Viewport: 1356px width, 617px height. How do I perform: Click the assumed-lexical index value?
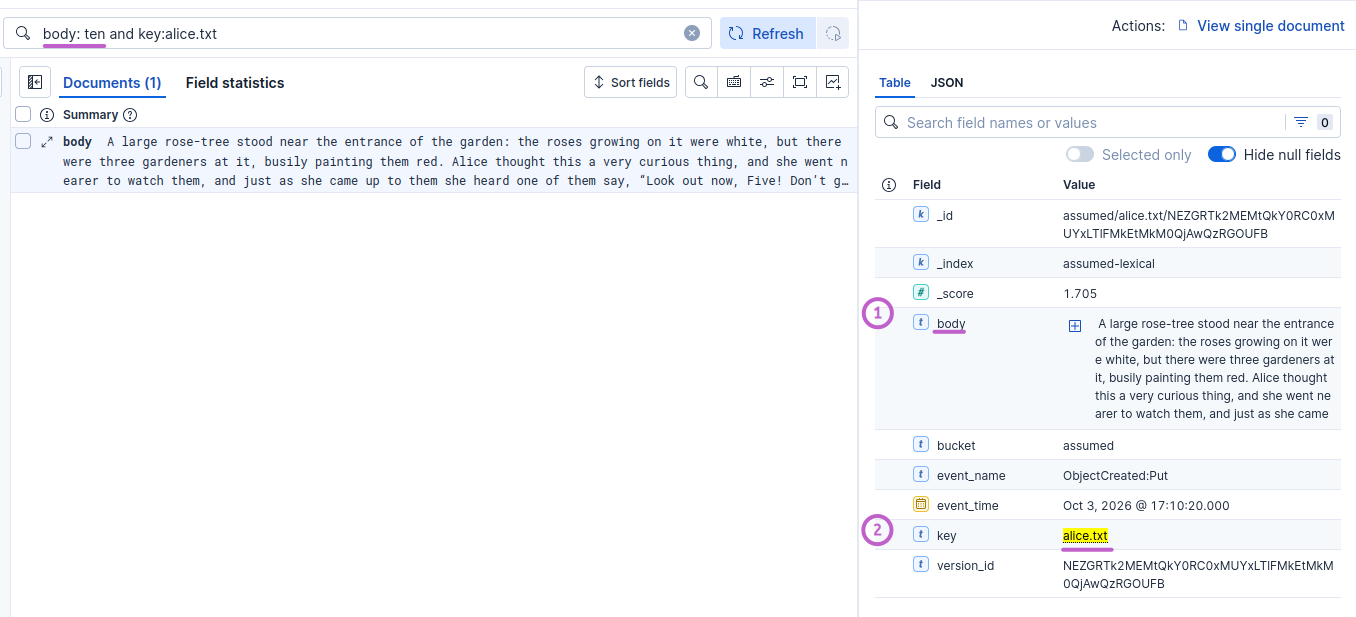1109,263
